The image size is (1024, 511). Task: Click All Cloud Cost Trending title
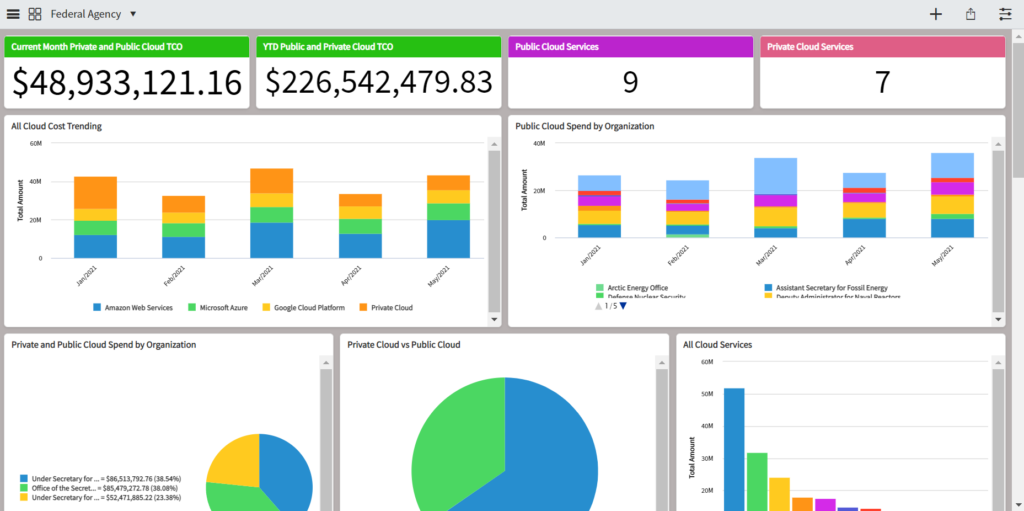56,126
